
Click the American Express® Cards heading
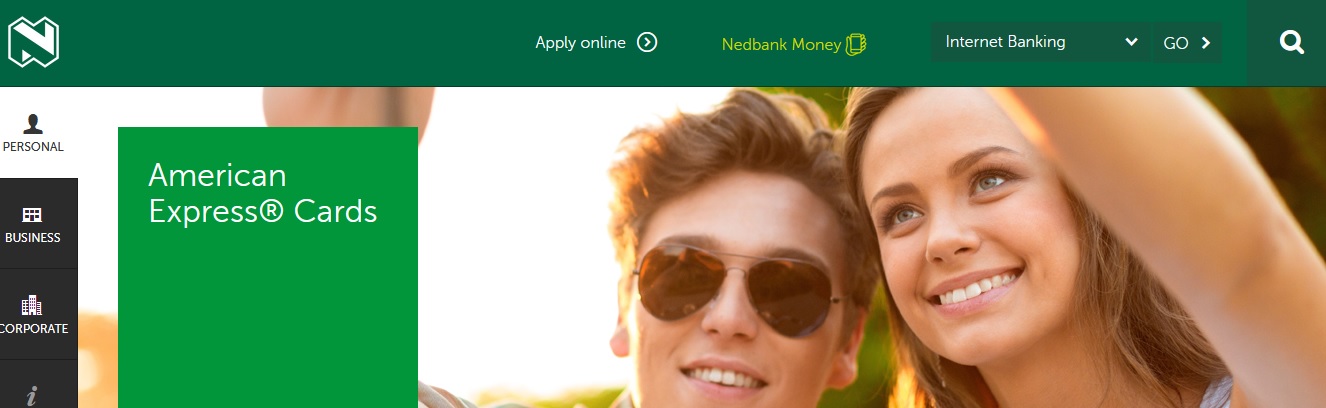pyautogui.click(x=263, y=194)
